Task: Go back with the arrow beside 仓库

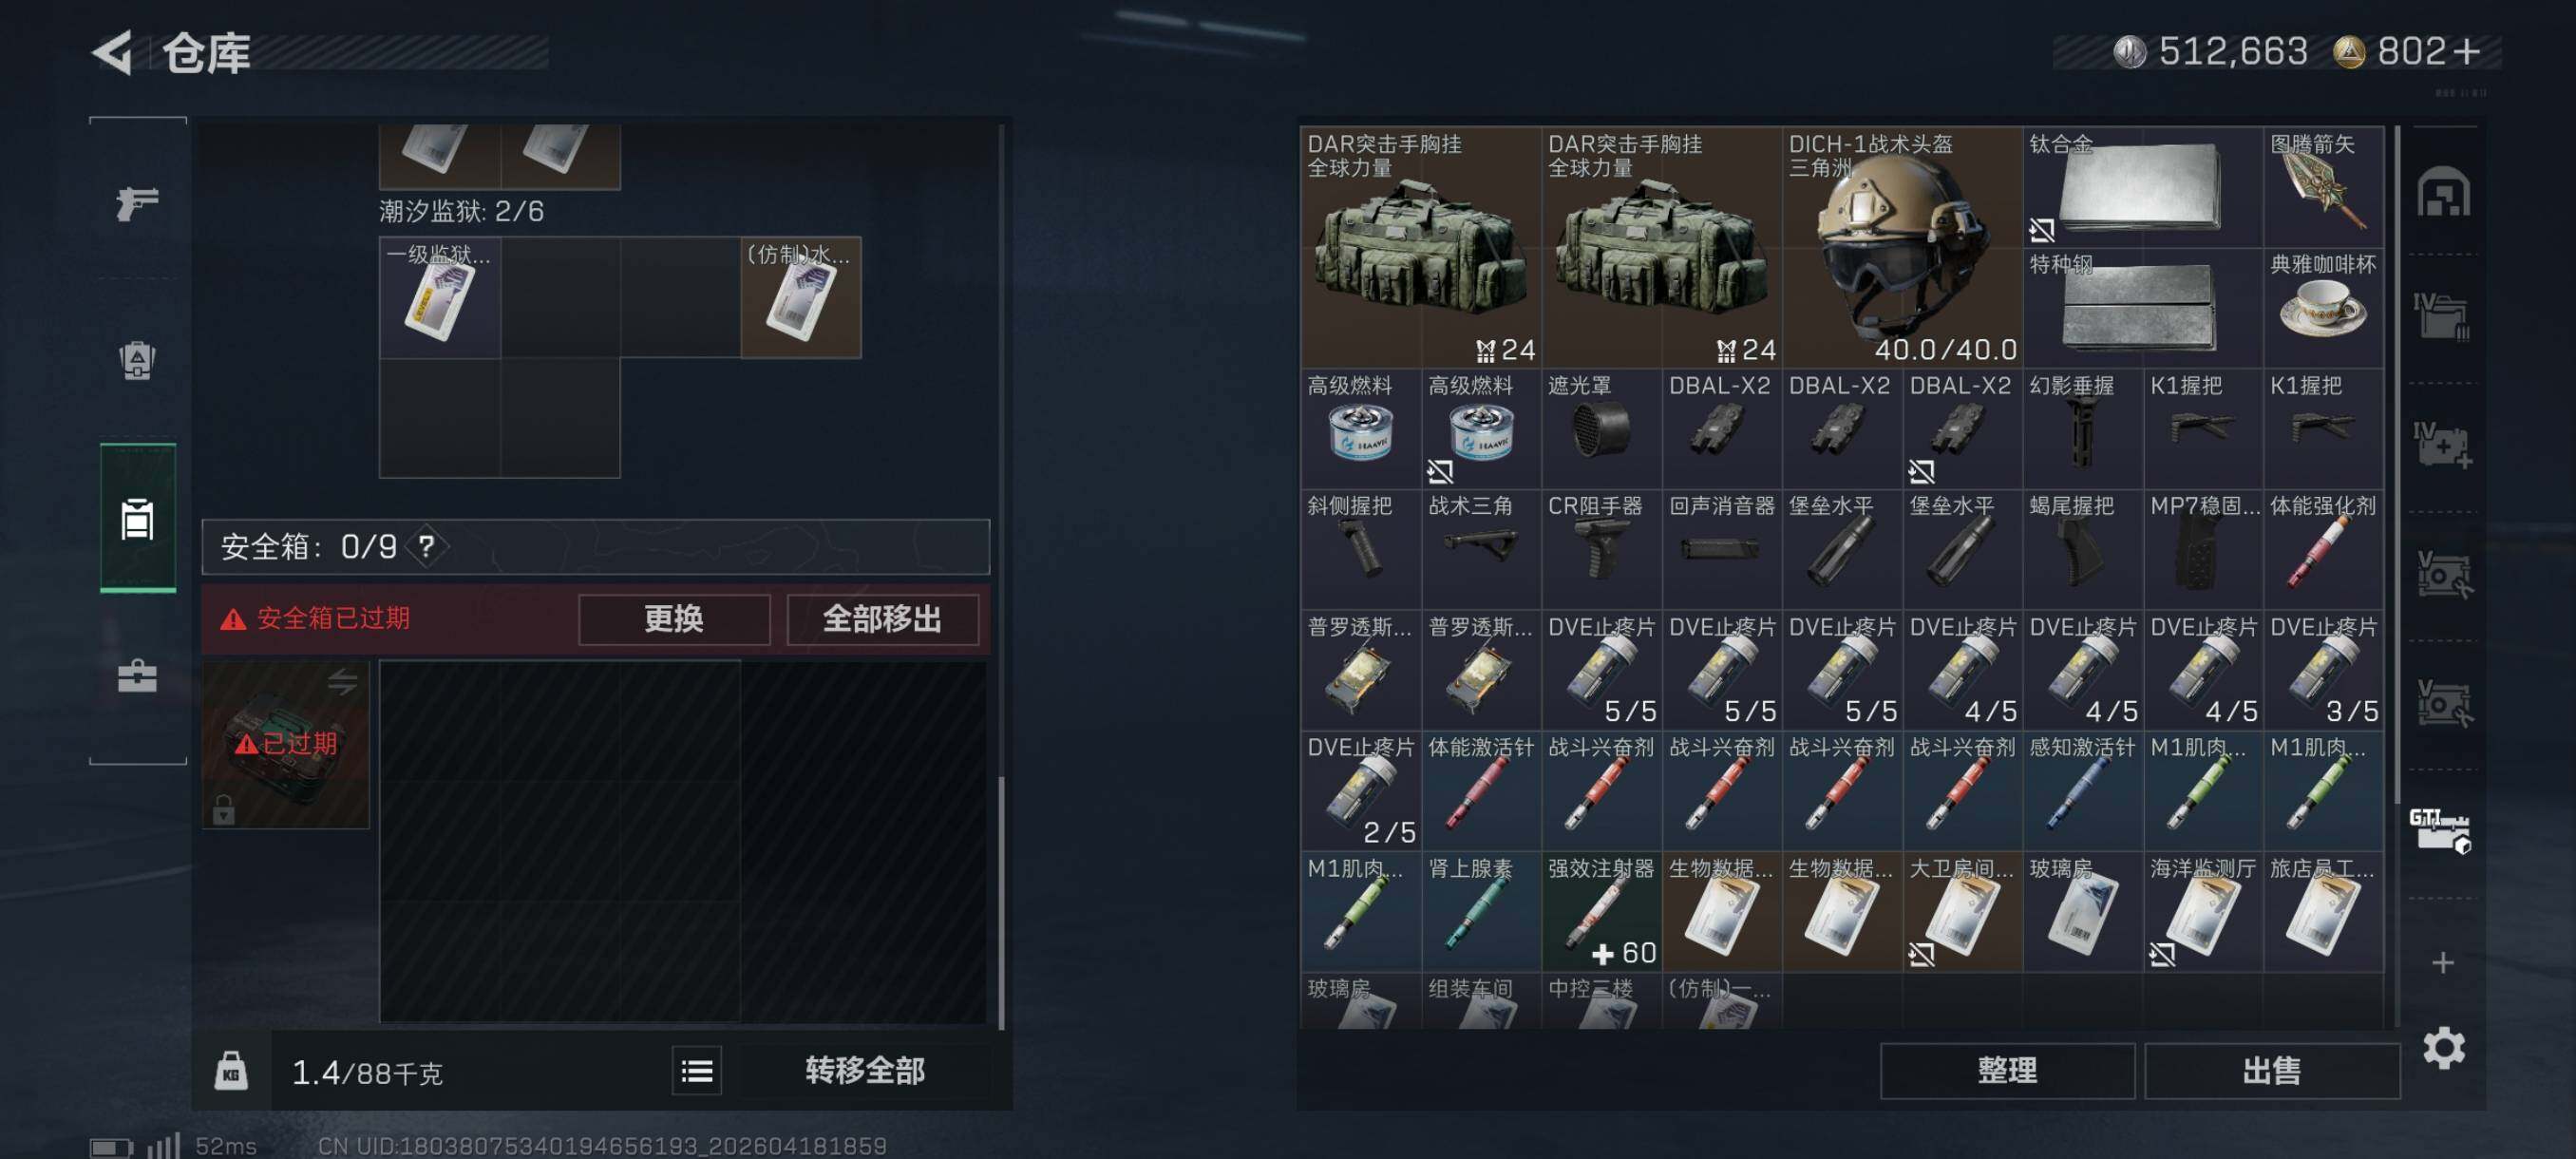Action: coord(113,52)
